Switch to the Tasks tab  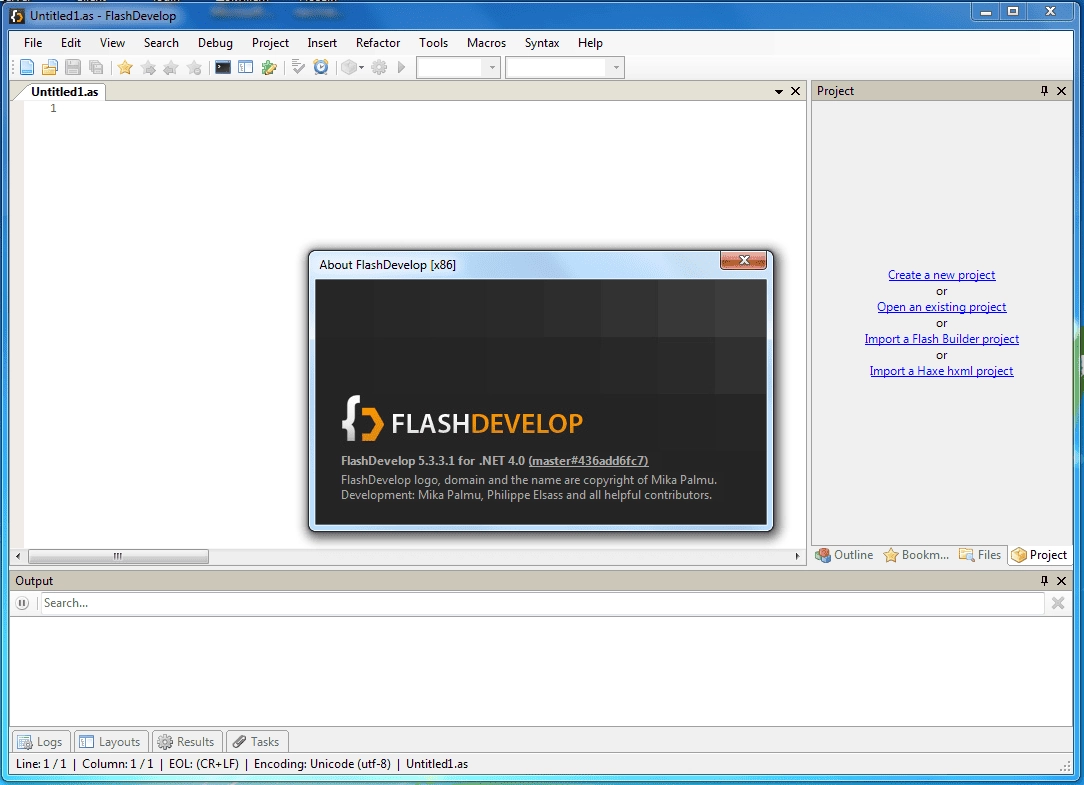point(257,741)
